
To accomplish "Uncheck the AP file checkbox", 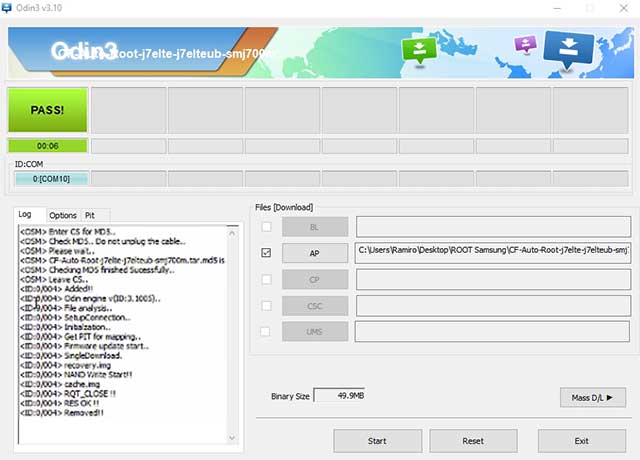I will (266, 253).
